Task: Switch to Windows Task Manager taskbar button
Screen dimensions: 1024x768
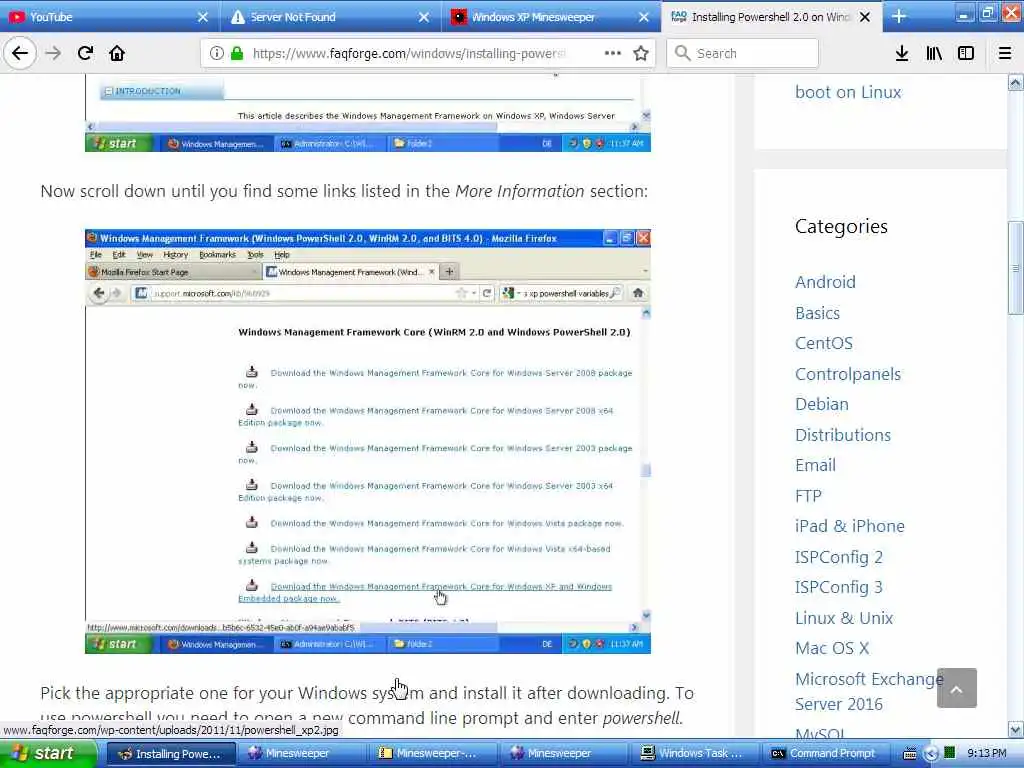Action: [x=694, y=754]
